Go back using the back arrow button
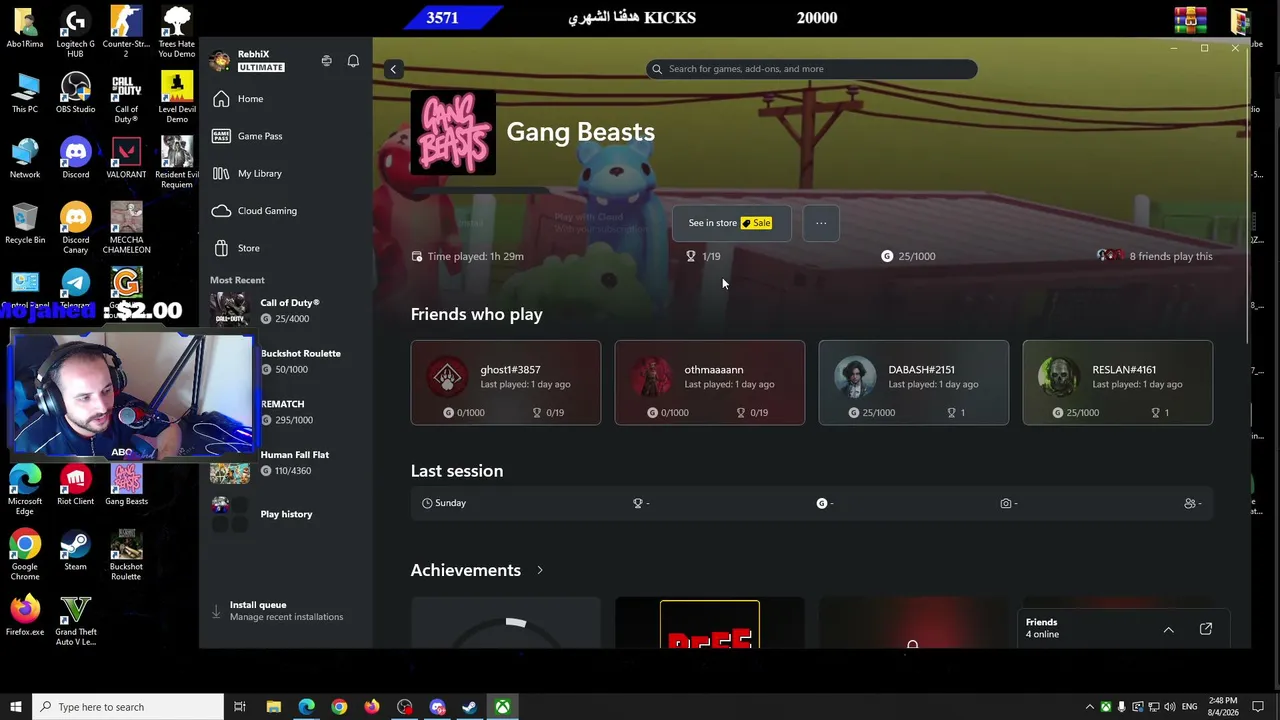The width and height of the screenshot is (1280, 720). point(393,69)
